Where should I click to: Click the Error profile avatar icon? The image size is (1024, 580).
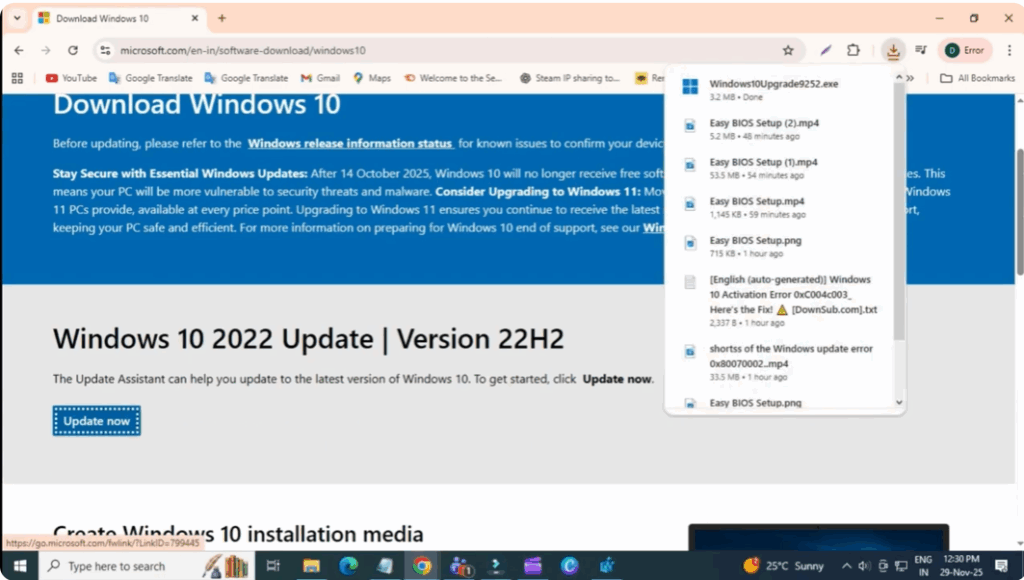click(x=964, y=49)
